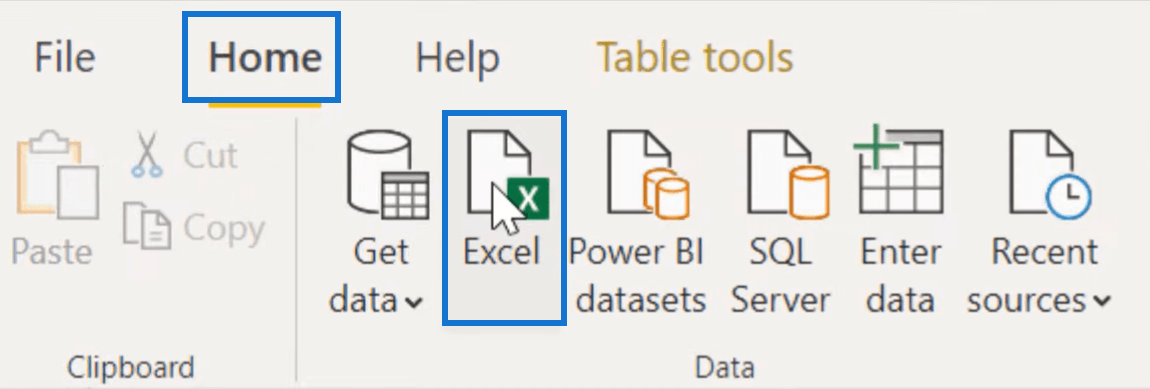1150x389 pixels.
Task: Click the Copy text label
Action: coord(224,229)
